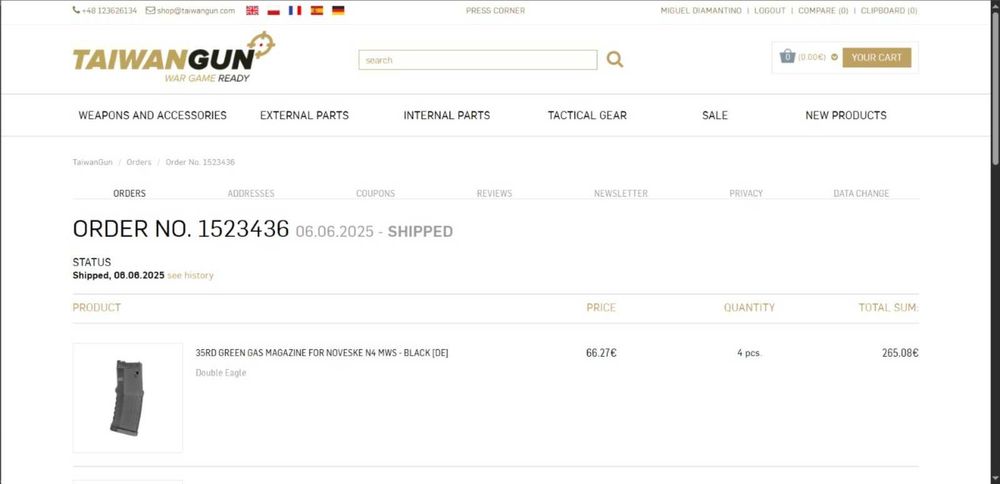
Task: Open the Tactical Gear menu
Action: click(587, 115)
